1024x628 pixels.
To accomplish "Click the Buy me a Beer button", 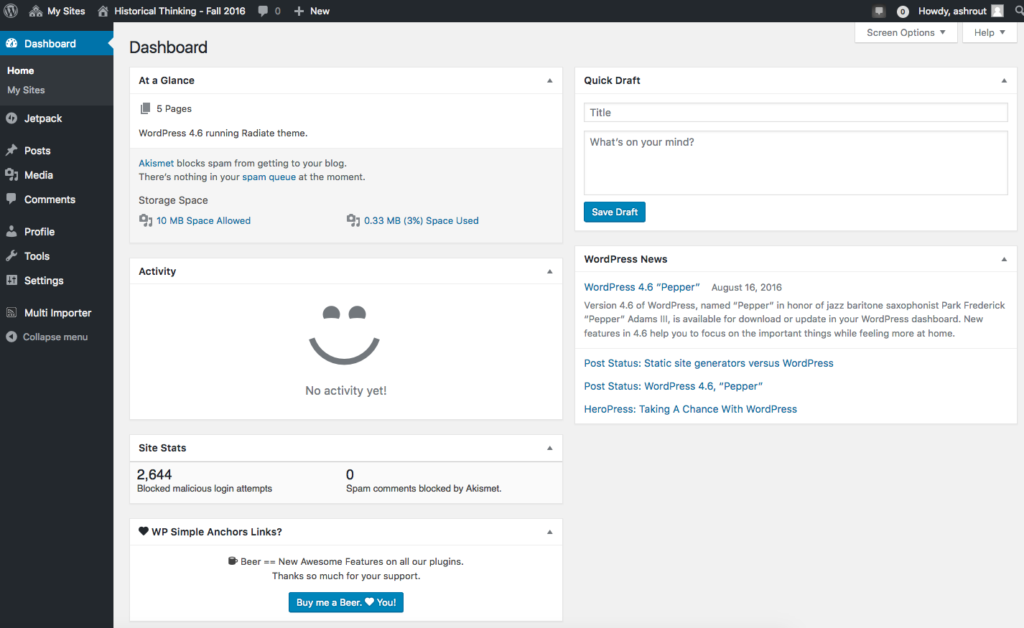I will coord(346,603).
